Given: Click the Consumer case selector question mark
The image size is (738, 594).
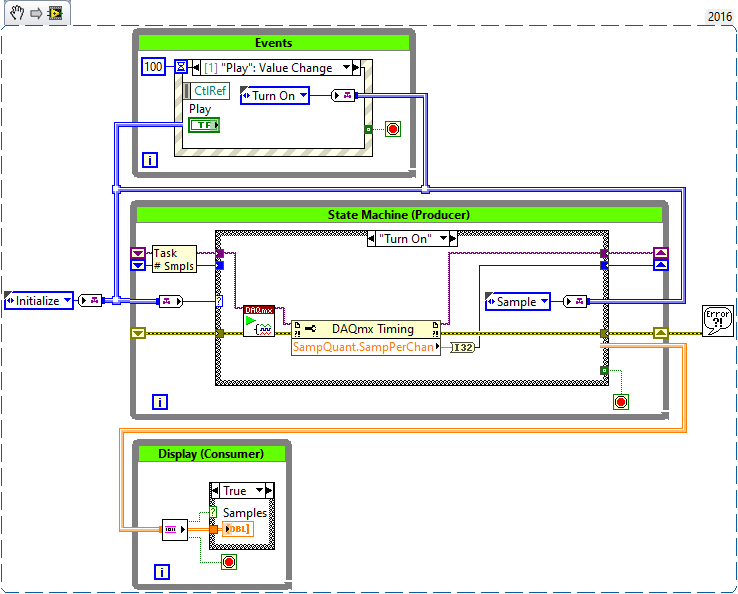Looking at the screenshot, I should [x=213, y=512].
